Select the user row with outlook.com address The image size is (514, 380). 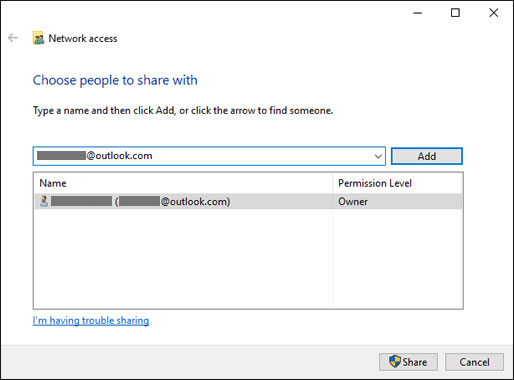click(249, 201)
